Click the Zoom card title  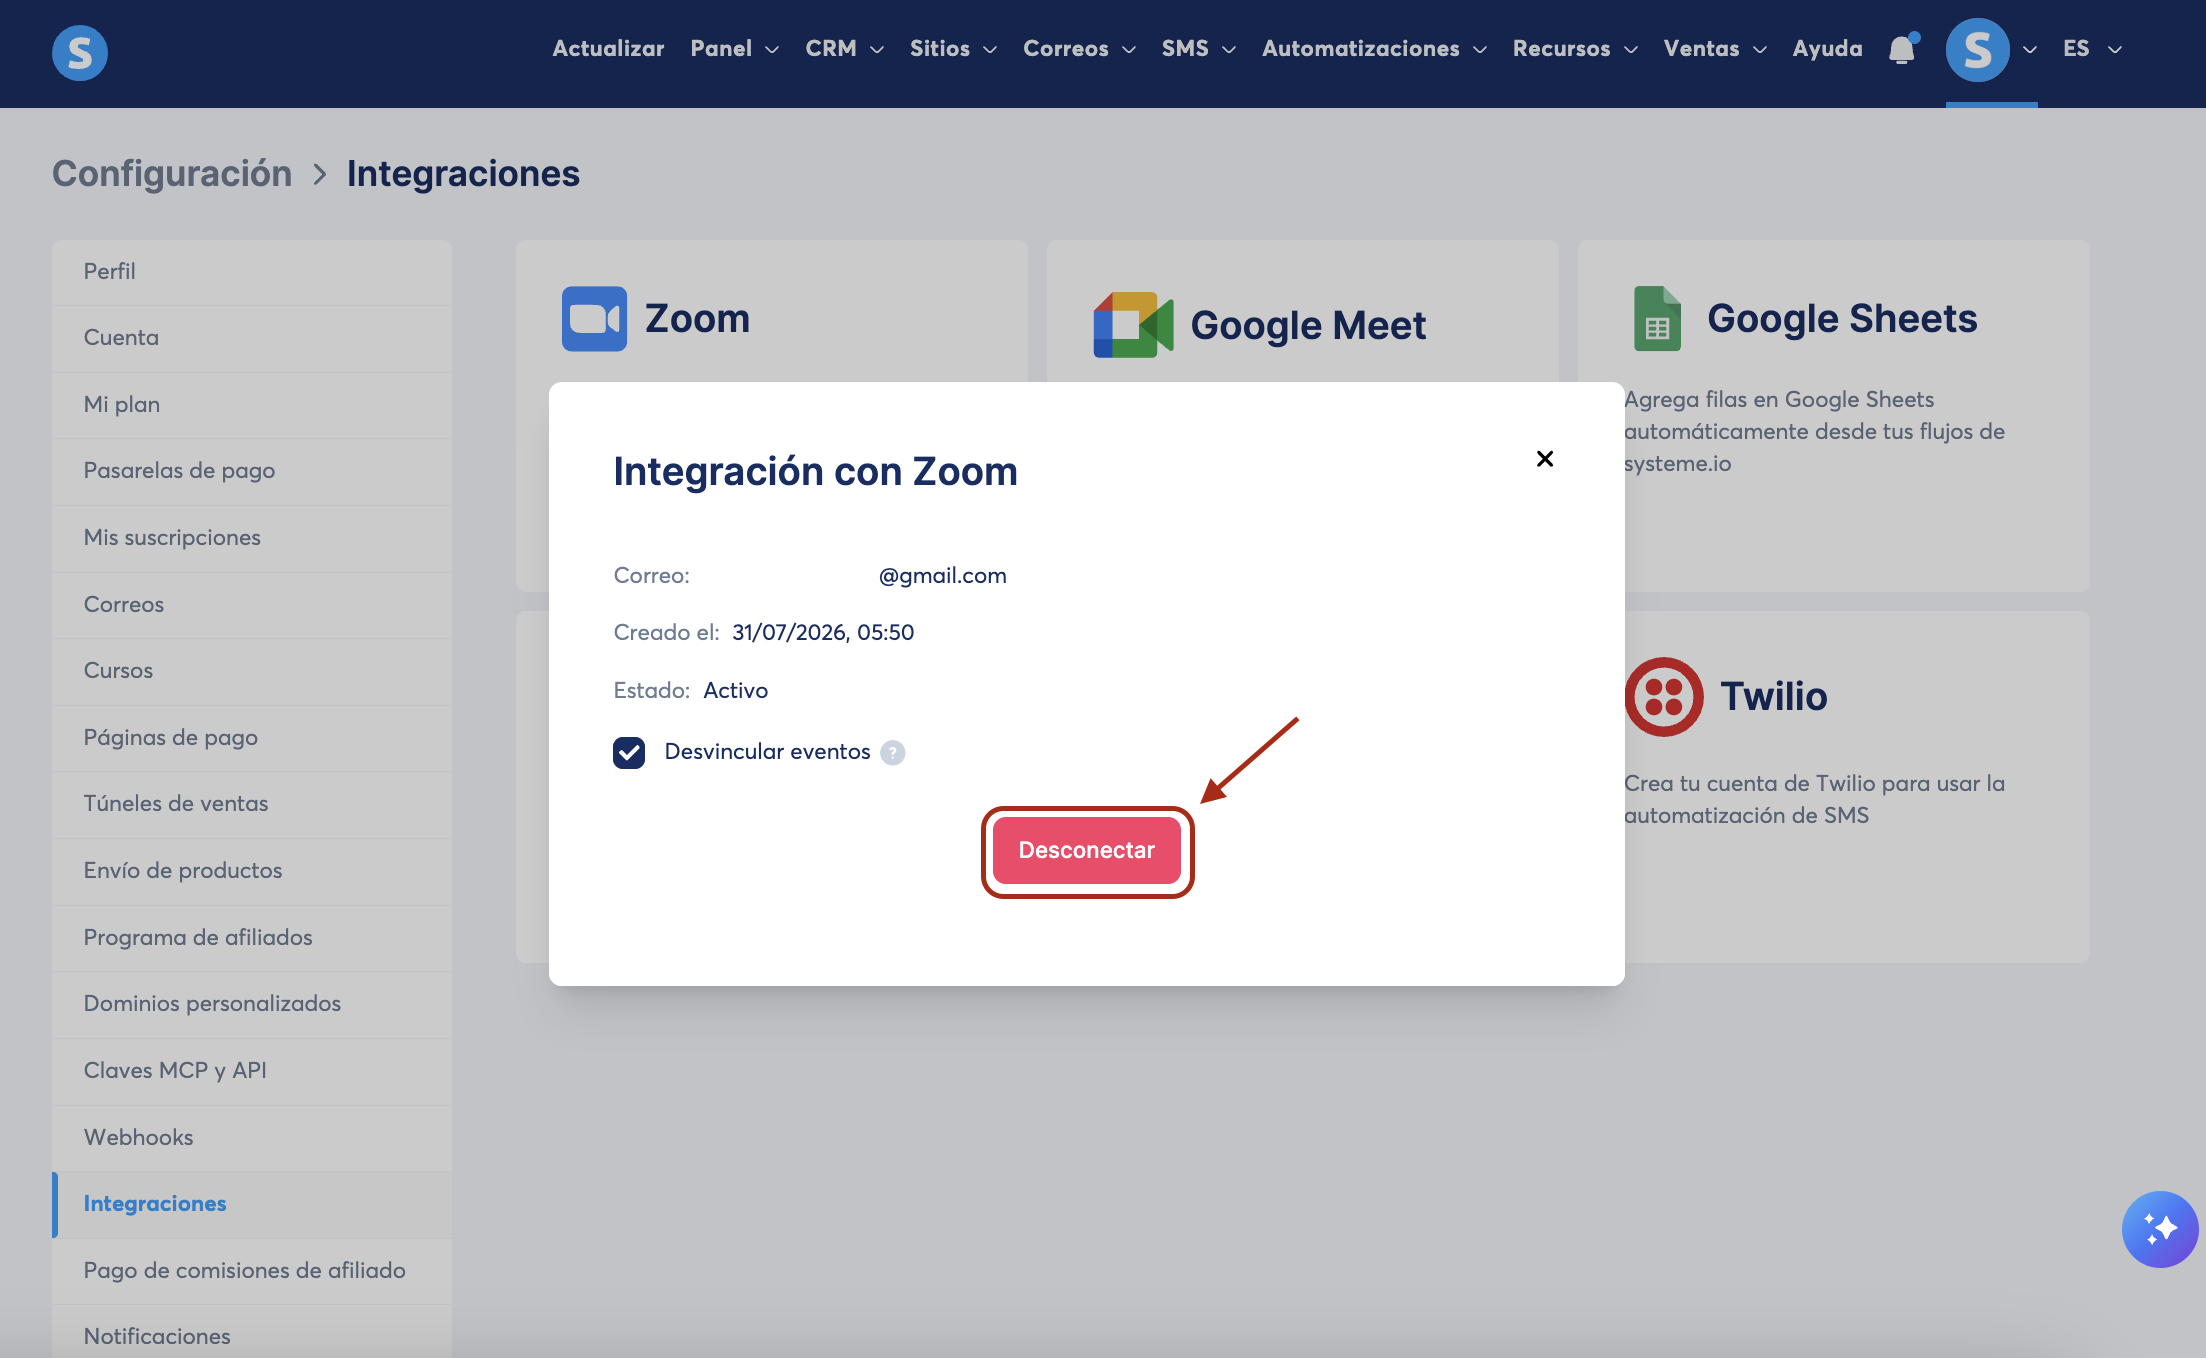(697, 319)
